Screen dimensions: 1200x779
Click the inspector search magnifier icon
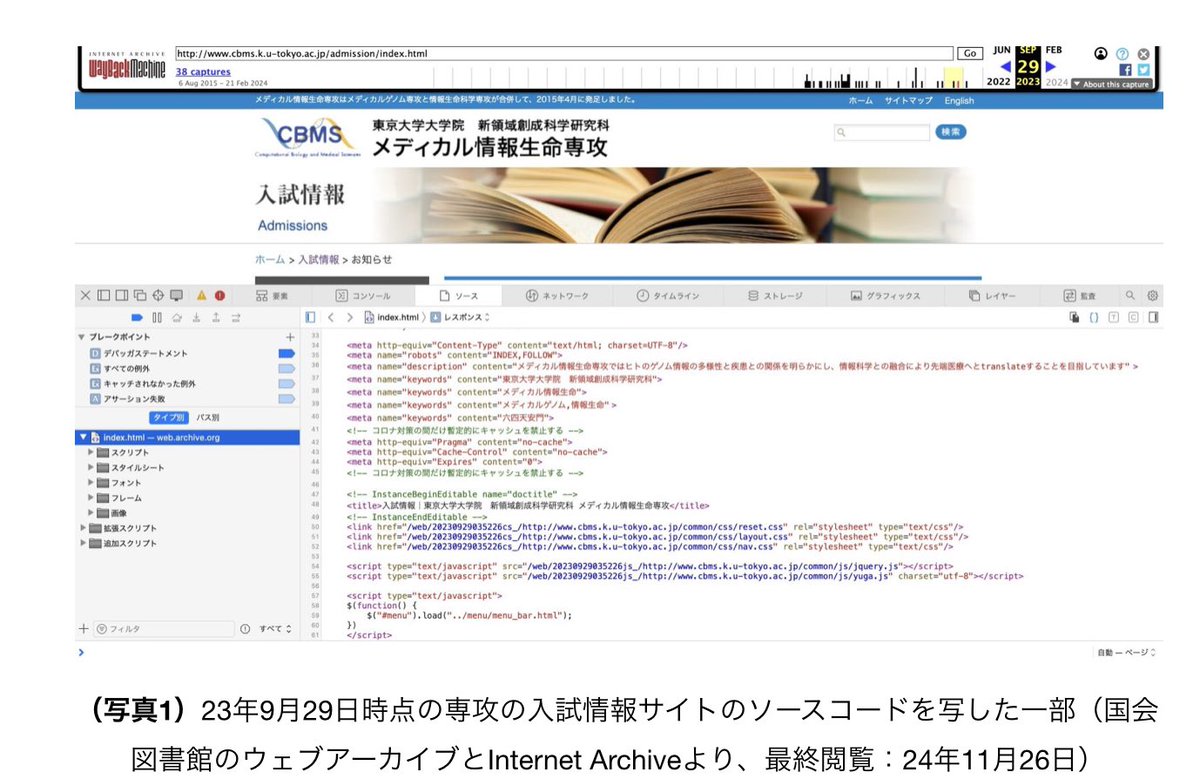click(x=1131, y=296)
